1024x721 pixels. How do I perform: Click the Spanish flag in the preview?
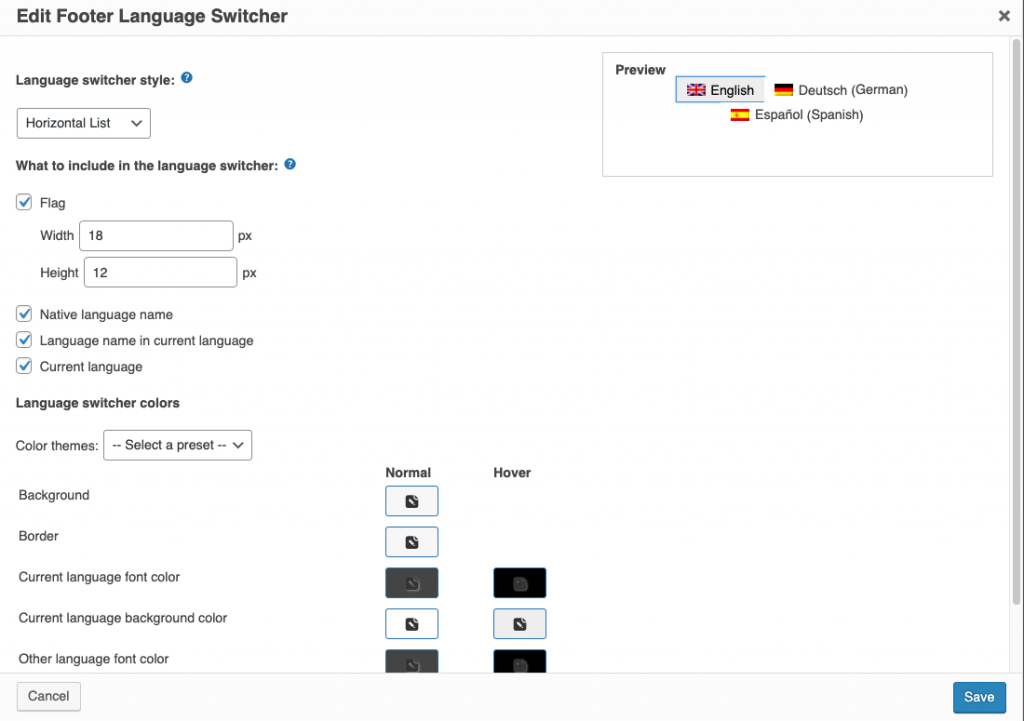(x=739, y=115)
